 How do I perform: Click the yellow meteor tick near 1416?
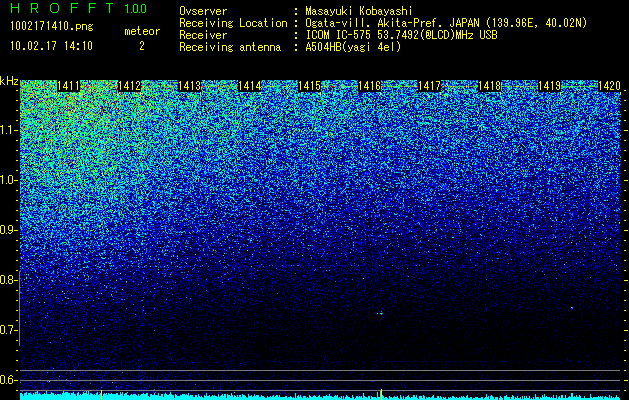click(x=381, y=394)
